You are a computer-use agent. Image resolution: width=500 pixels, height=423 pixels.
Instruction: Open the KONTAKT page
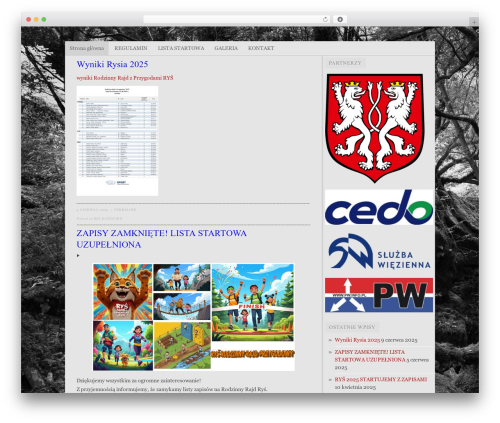tap(261, 48)
